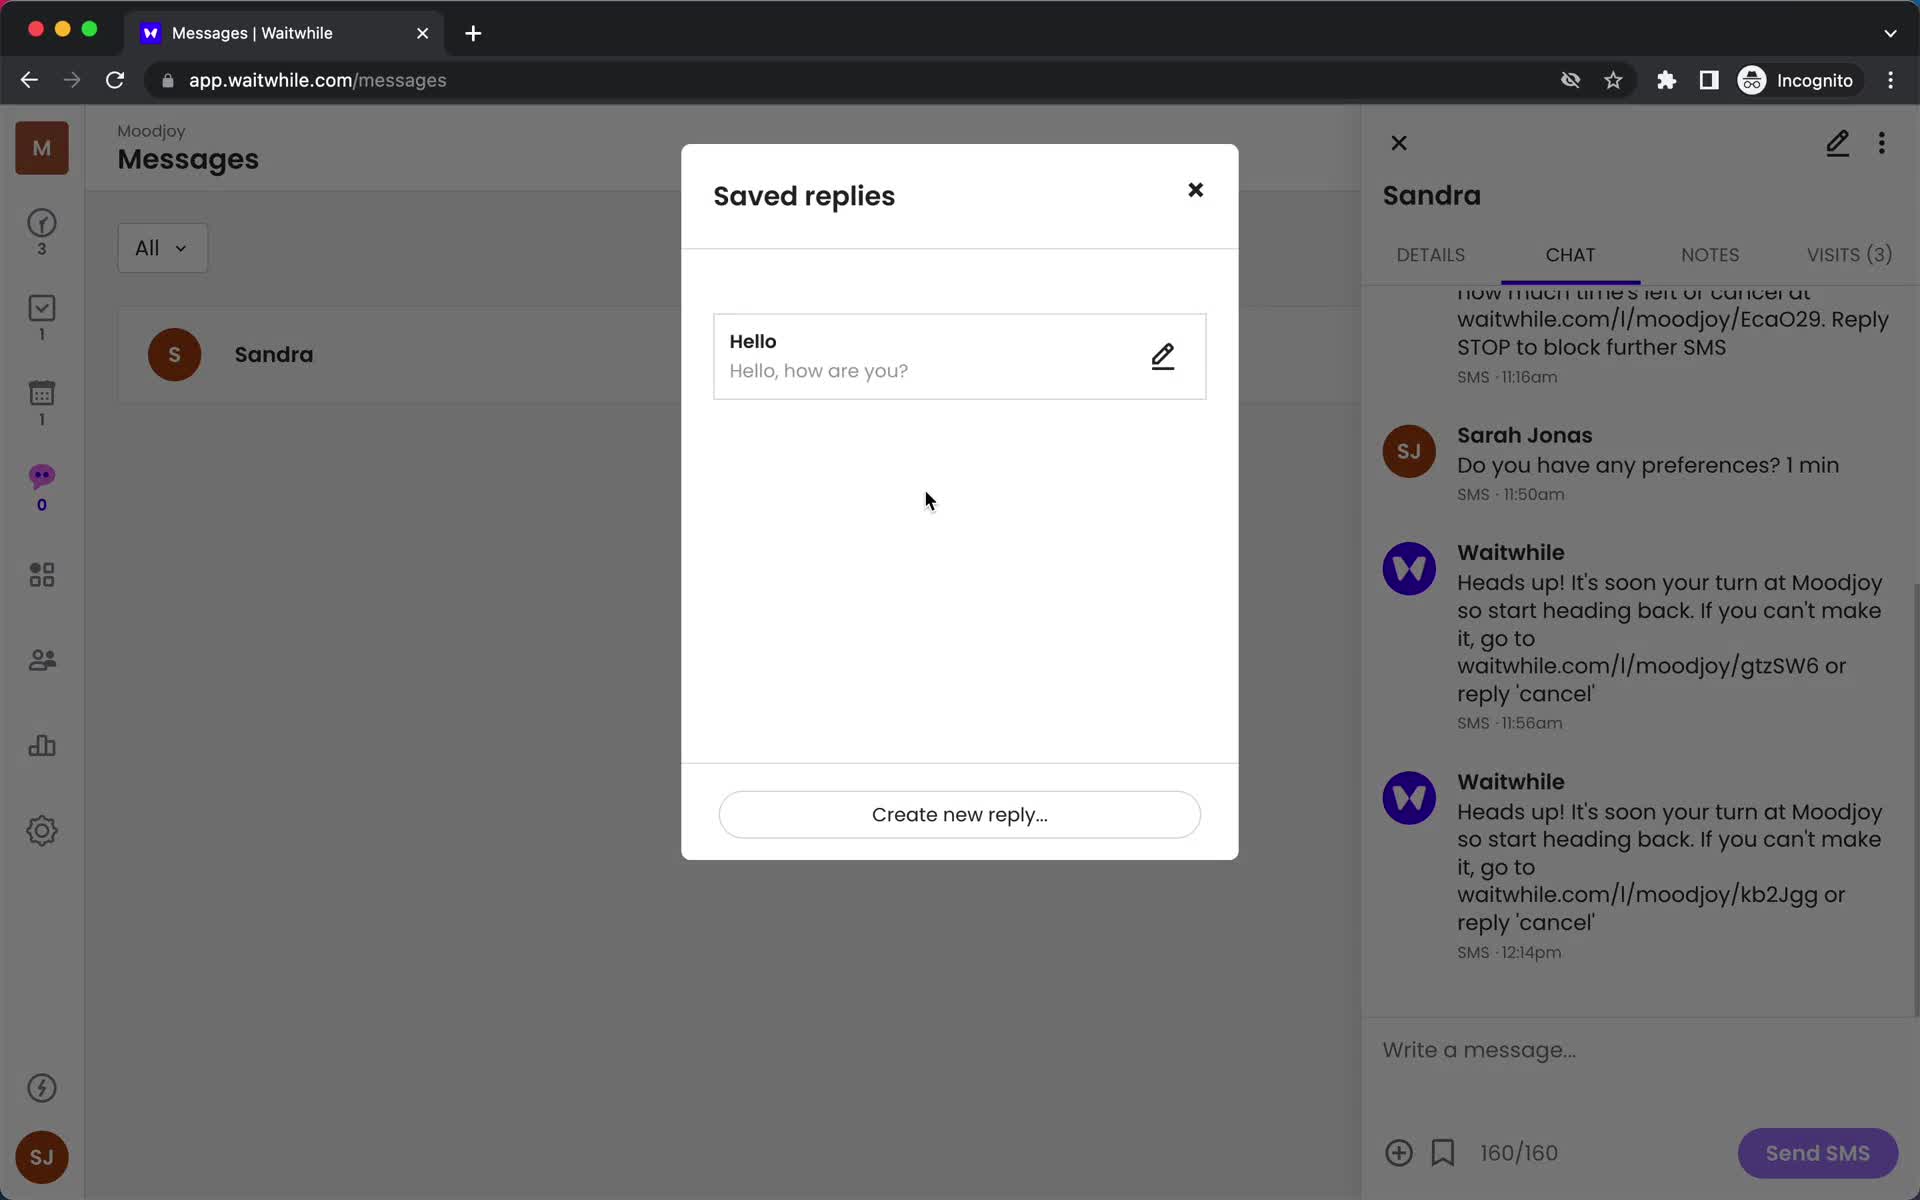Viewport: 1920px width, 1200px height.
Task: Click Sandra's conversation in message list
Action: pyautogui.click(x=274, y=354)
